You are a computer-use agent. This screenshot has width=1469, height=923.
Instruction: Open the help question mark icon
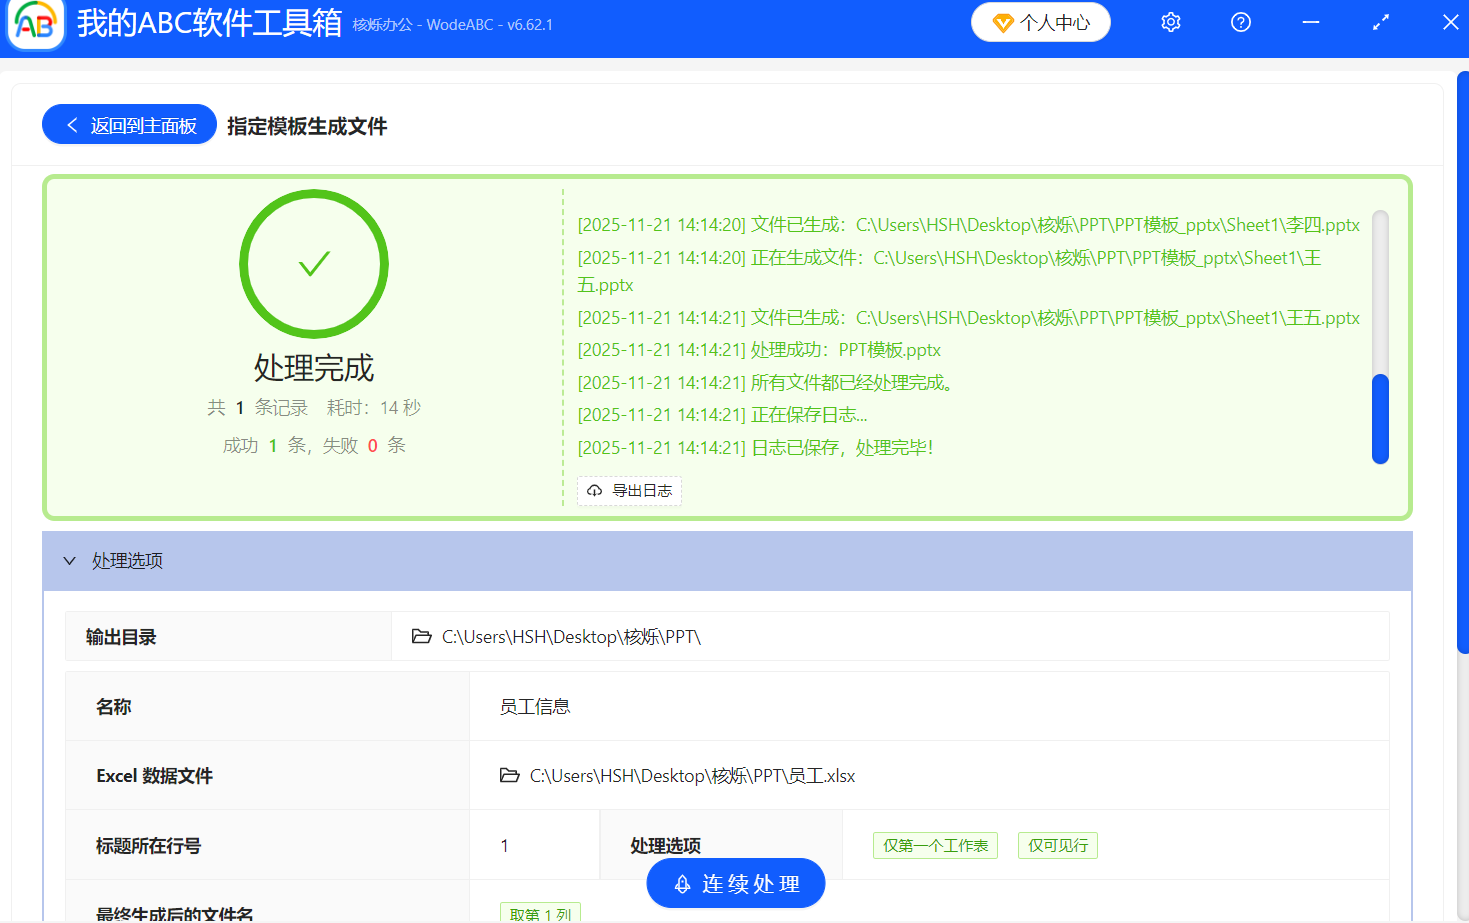(1240, 21)
